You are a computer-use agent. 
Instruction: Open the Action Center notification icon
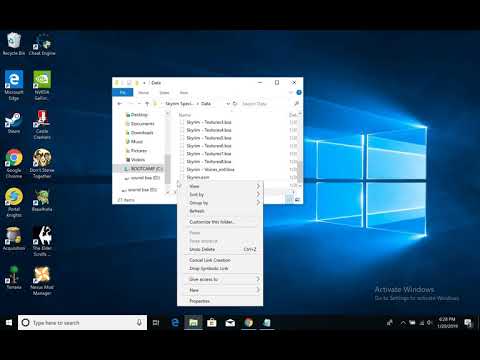(468, 323)
